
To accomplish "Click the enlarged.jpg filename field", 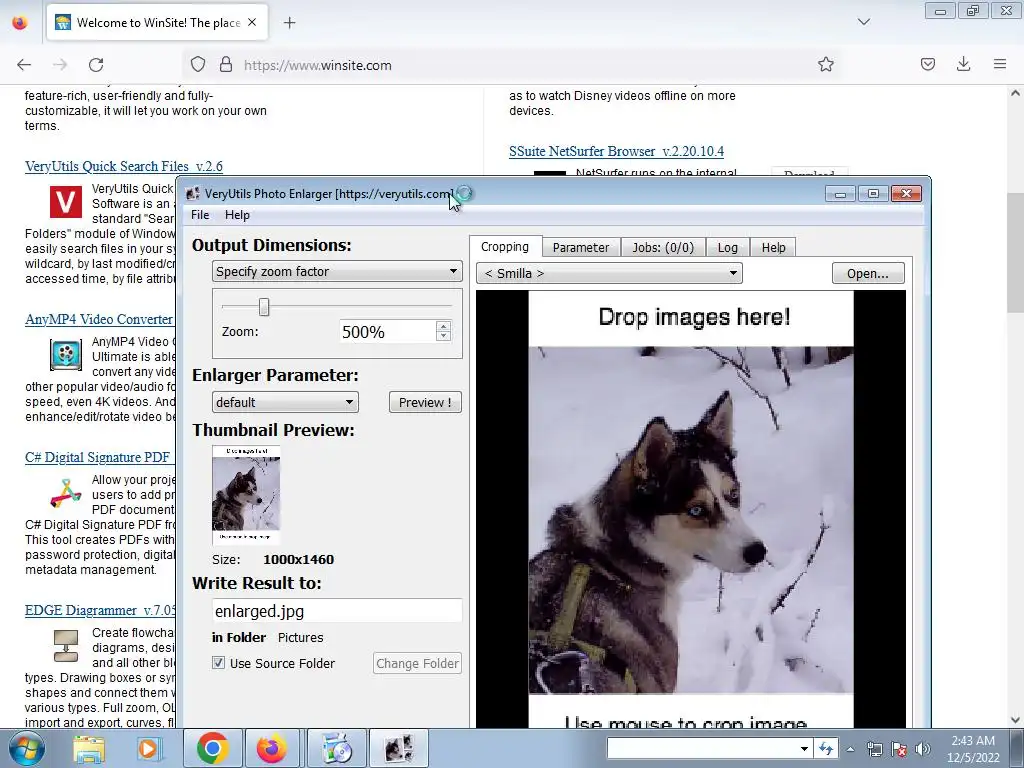I will coord(337,611).
